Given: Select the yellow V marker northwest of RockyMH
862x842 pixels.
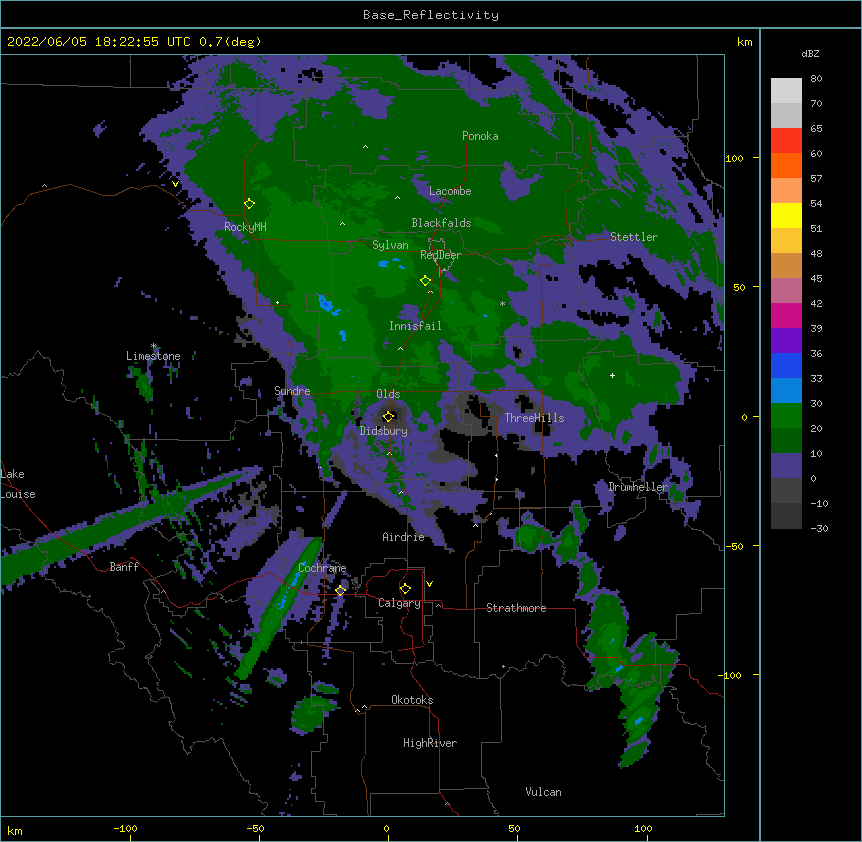Looking at the screenshot, I should [x=175, y=184].
